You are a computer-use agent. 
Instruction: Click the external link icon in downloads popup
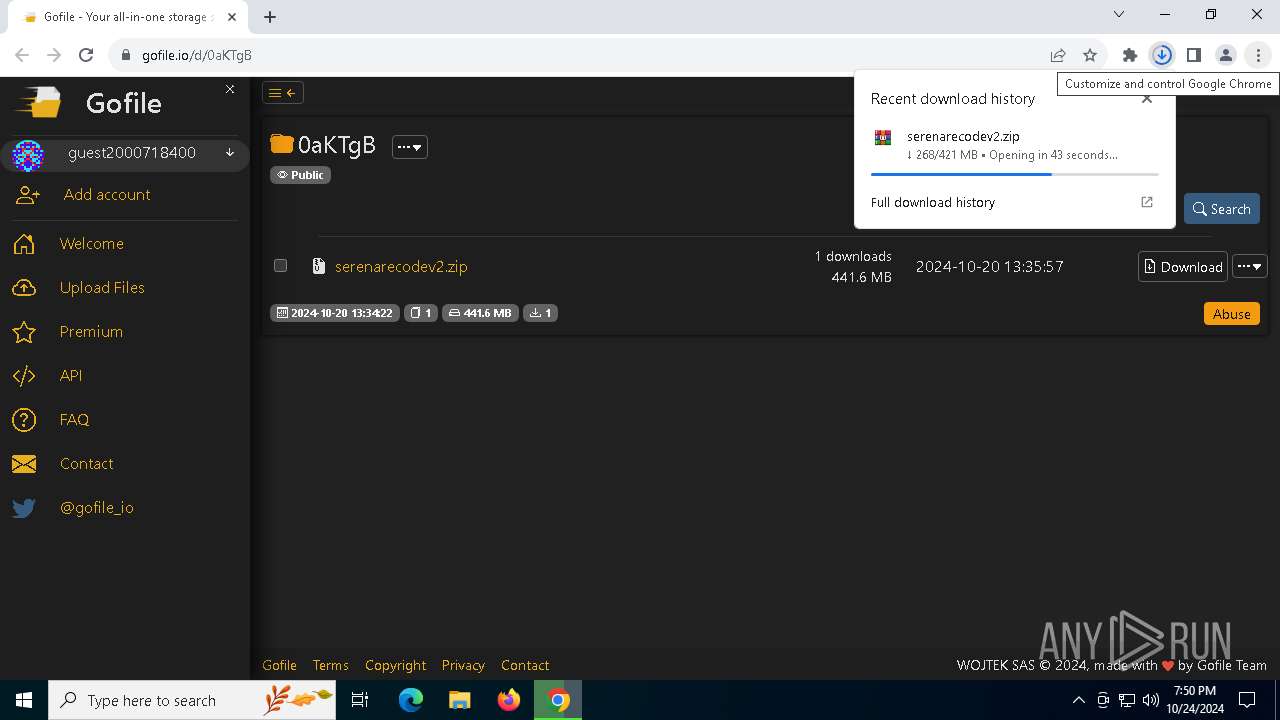coord(1147,202)
